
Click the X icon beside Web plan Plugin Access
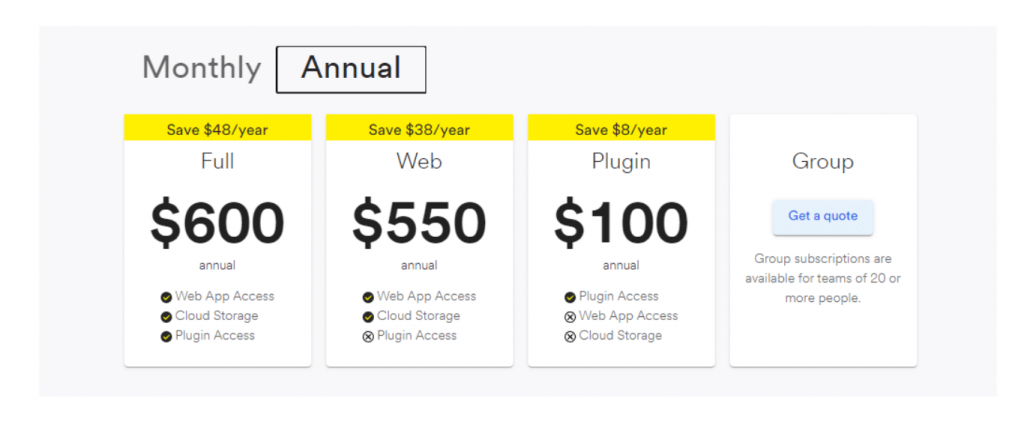(x=368, y=337)
